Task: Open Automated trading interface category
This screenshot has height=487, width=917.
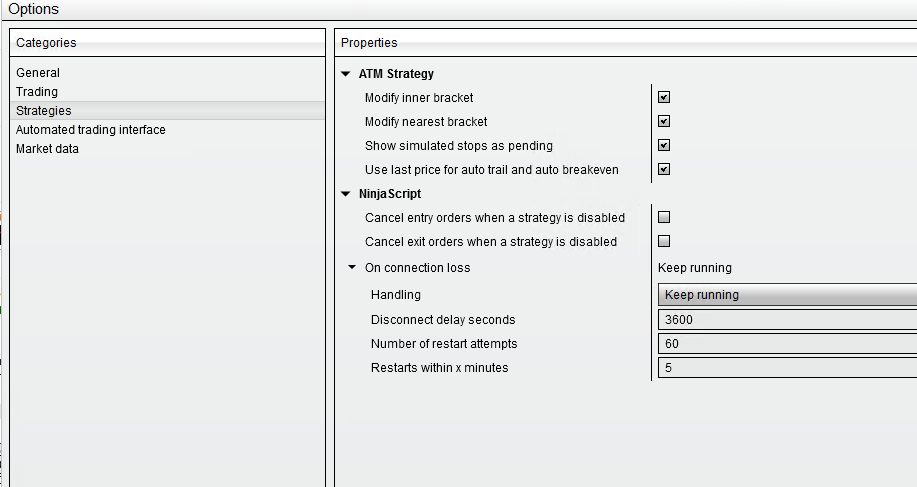Action: (x=91, y=130)
